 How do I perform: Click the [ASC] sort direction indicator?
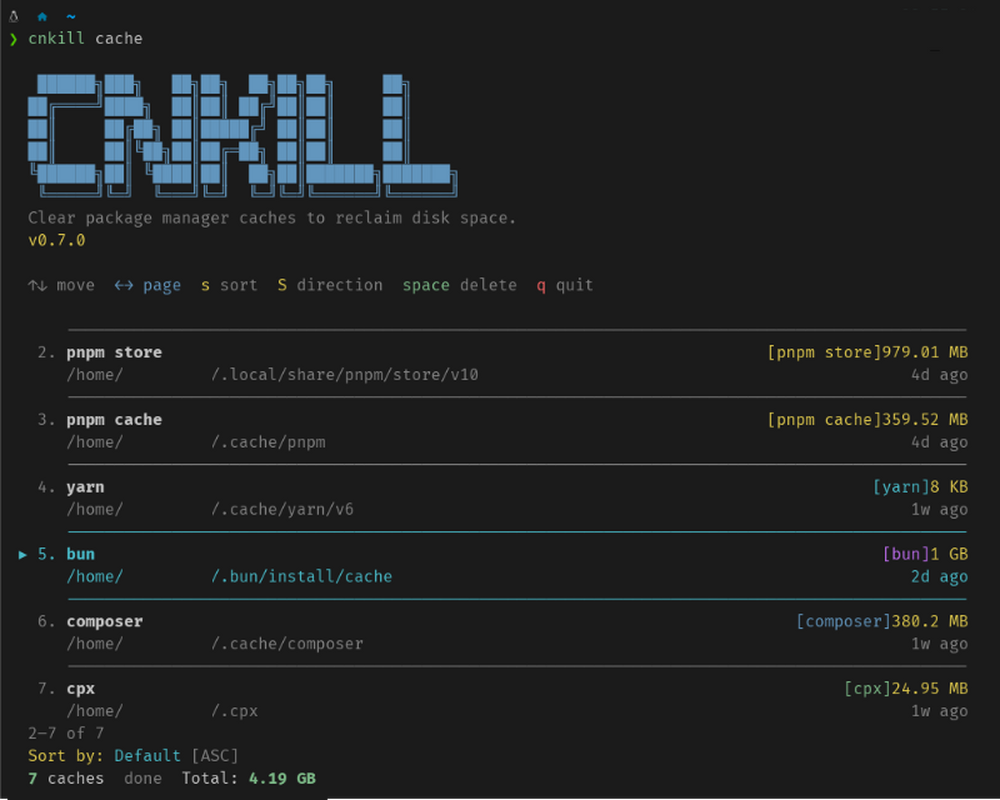(214, 755)
